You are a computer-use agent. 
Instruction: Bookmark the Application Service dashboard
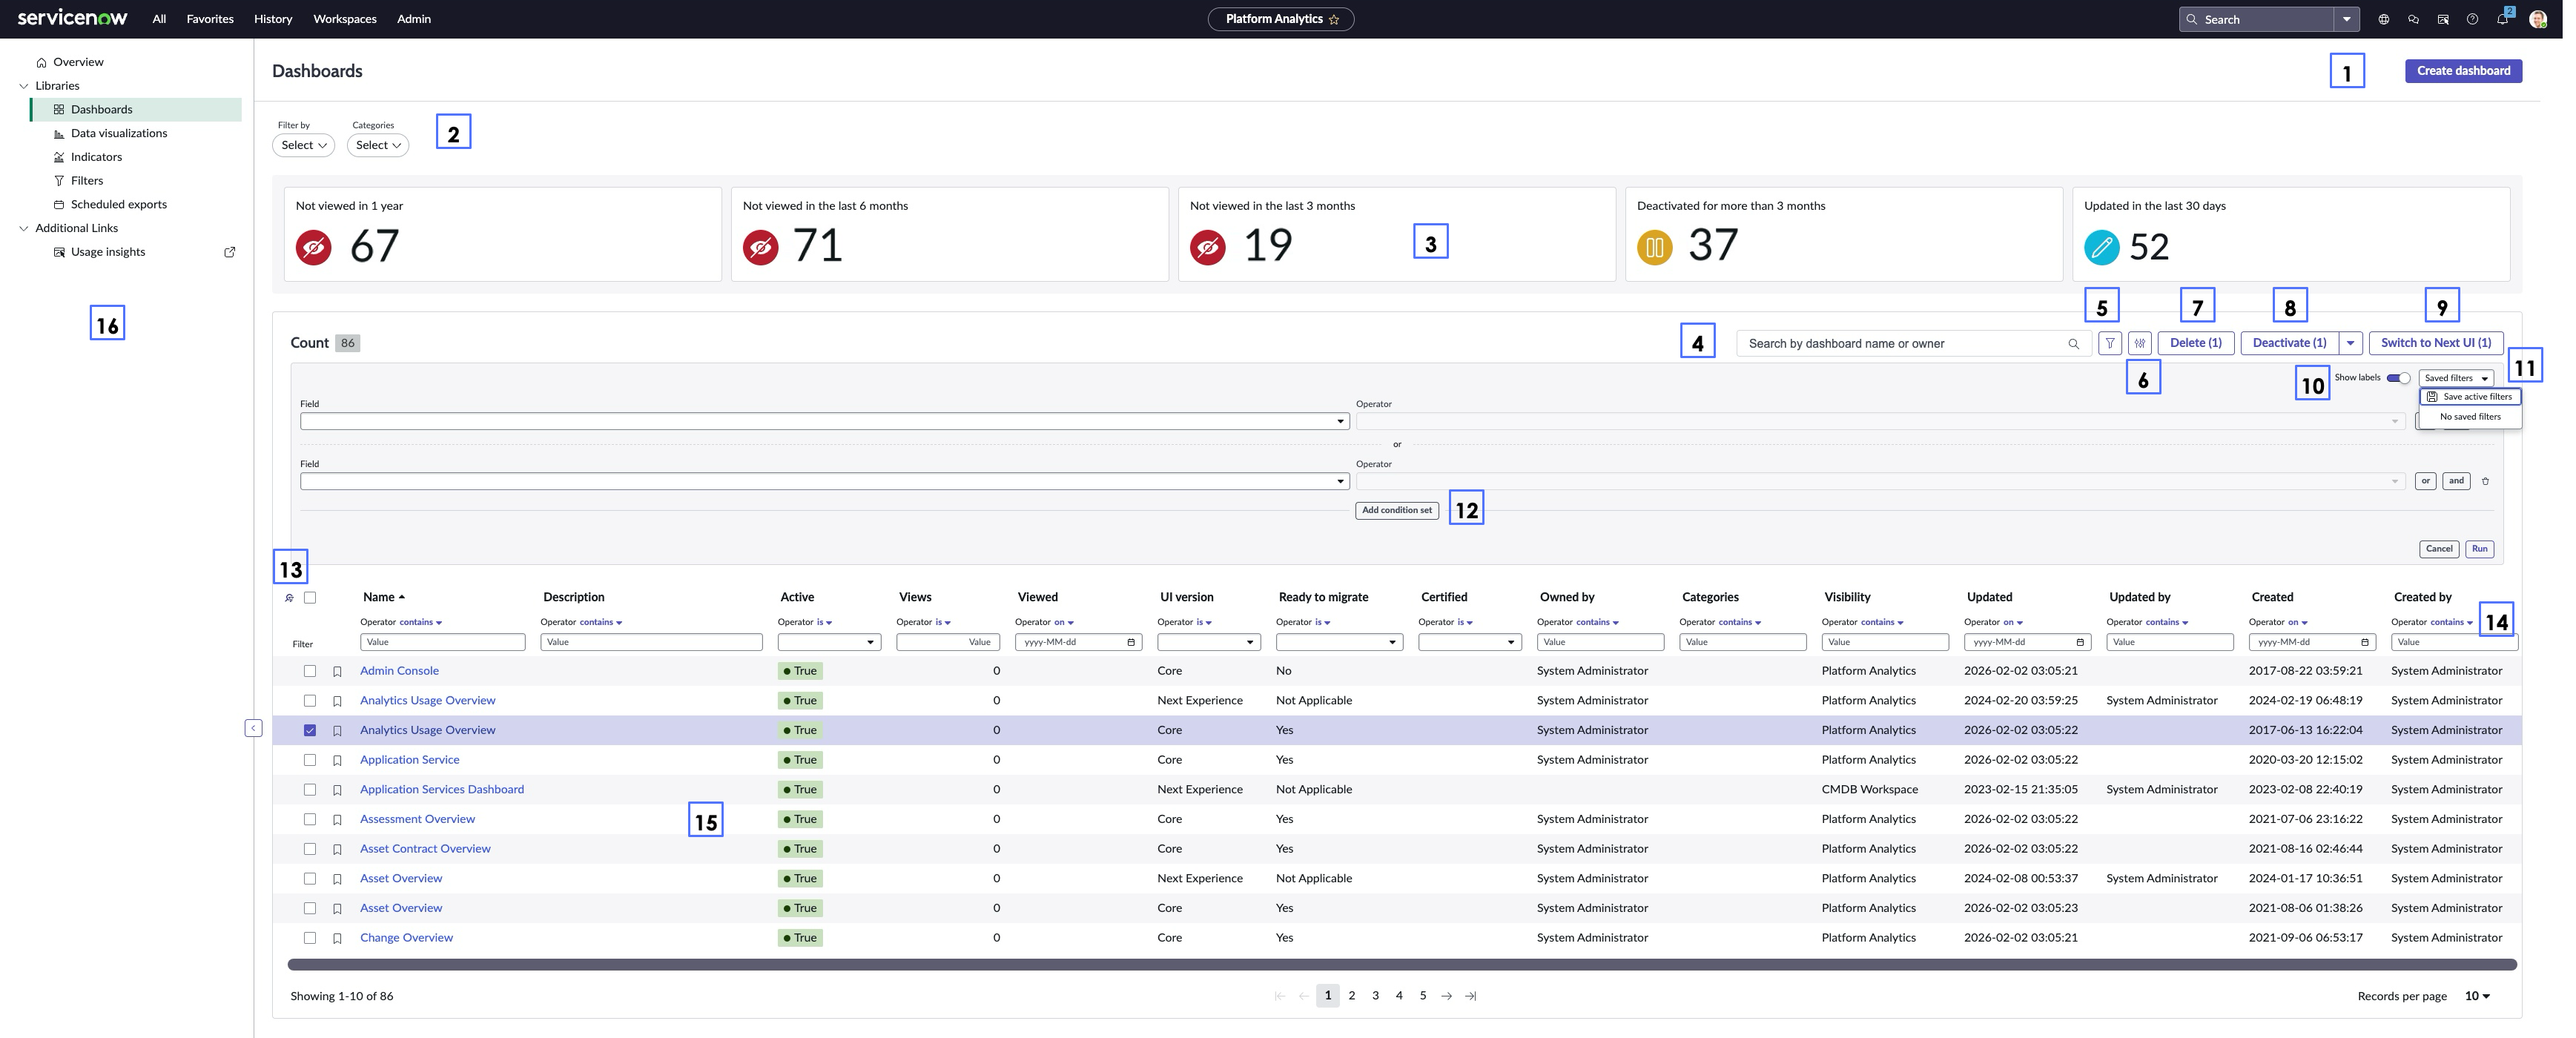click(337, 761)
